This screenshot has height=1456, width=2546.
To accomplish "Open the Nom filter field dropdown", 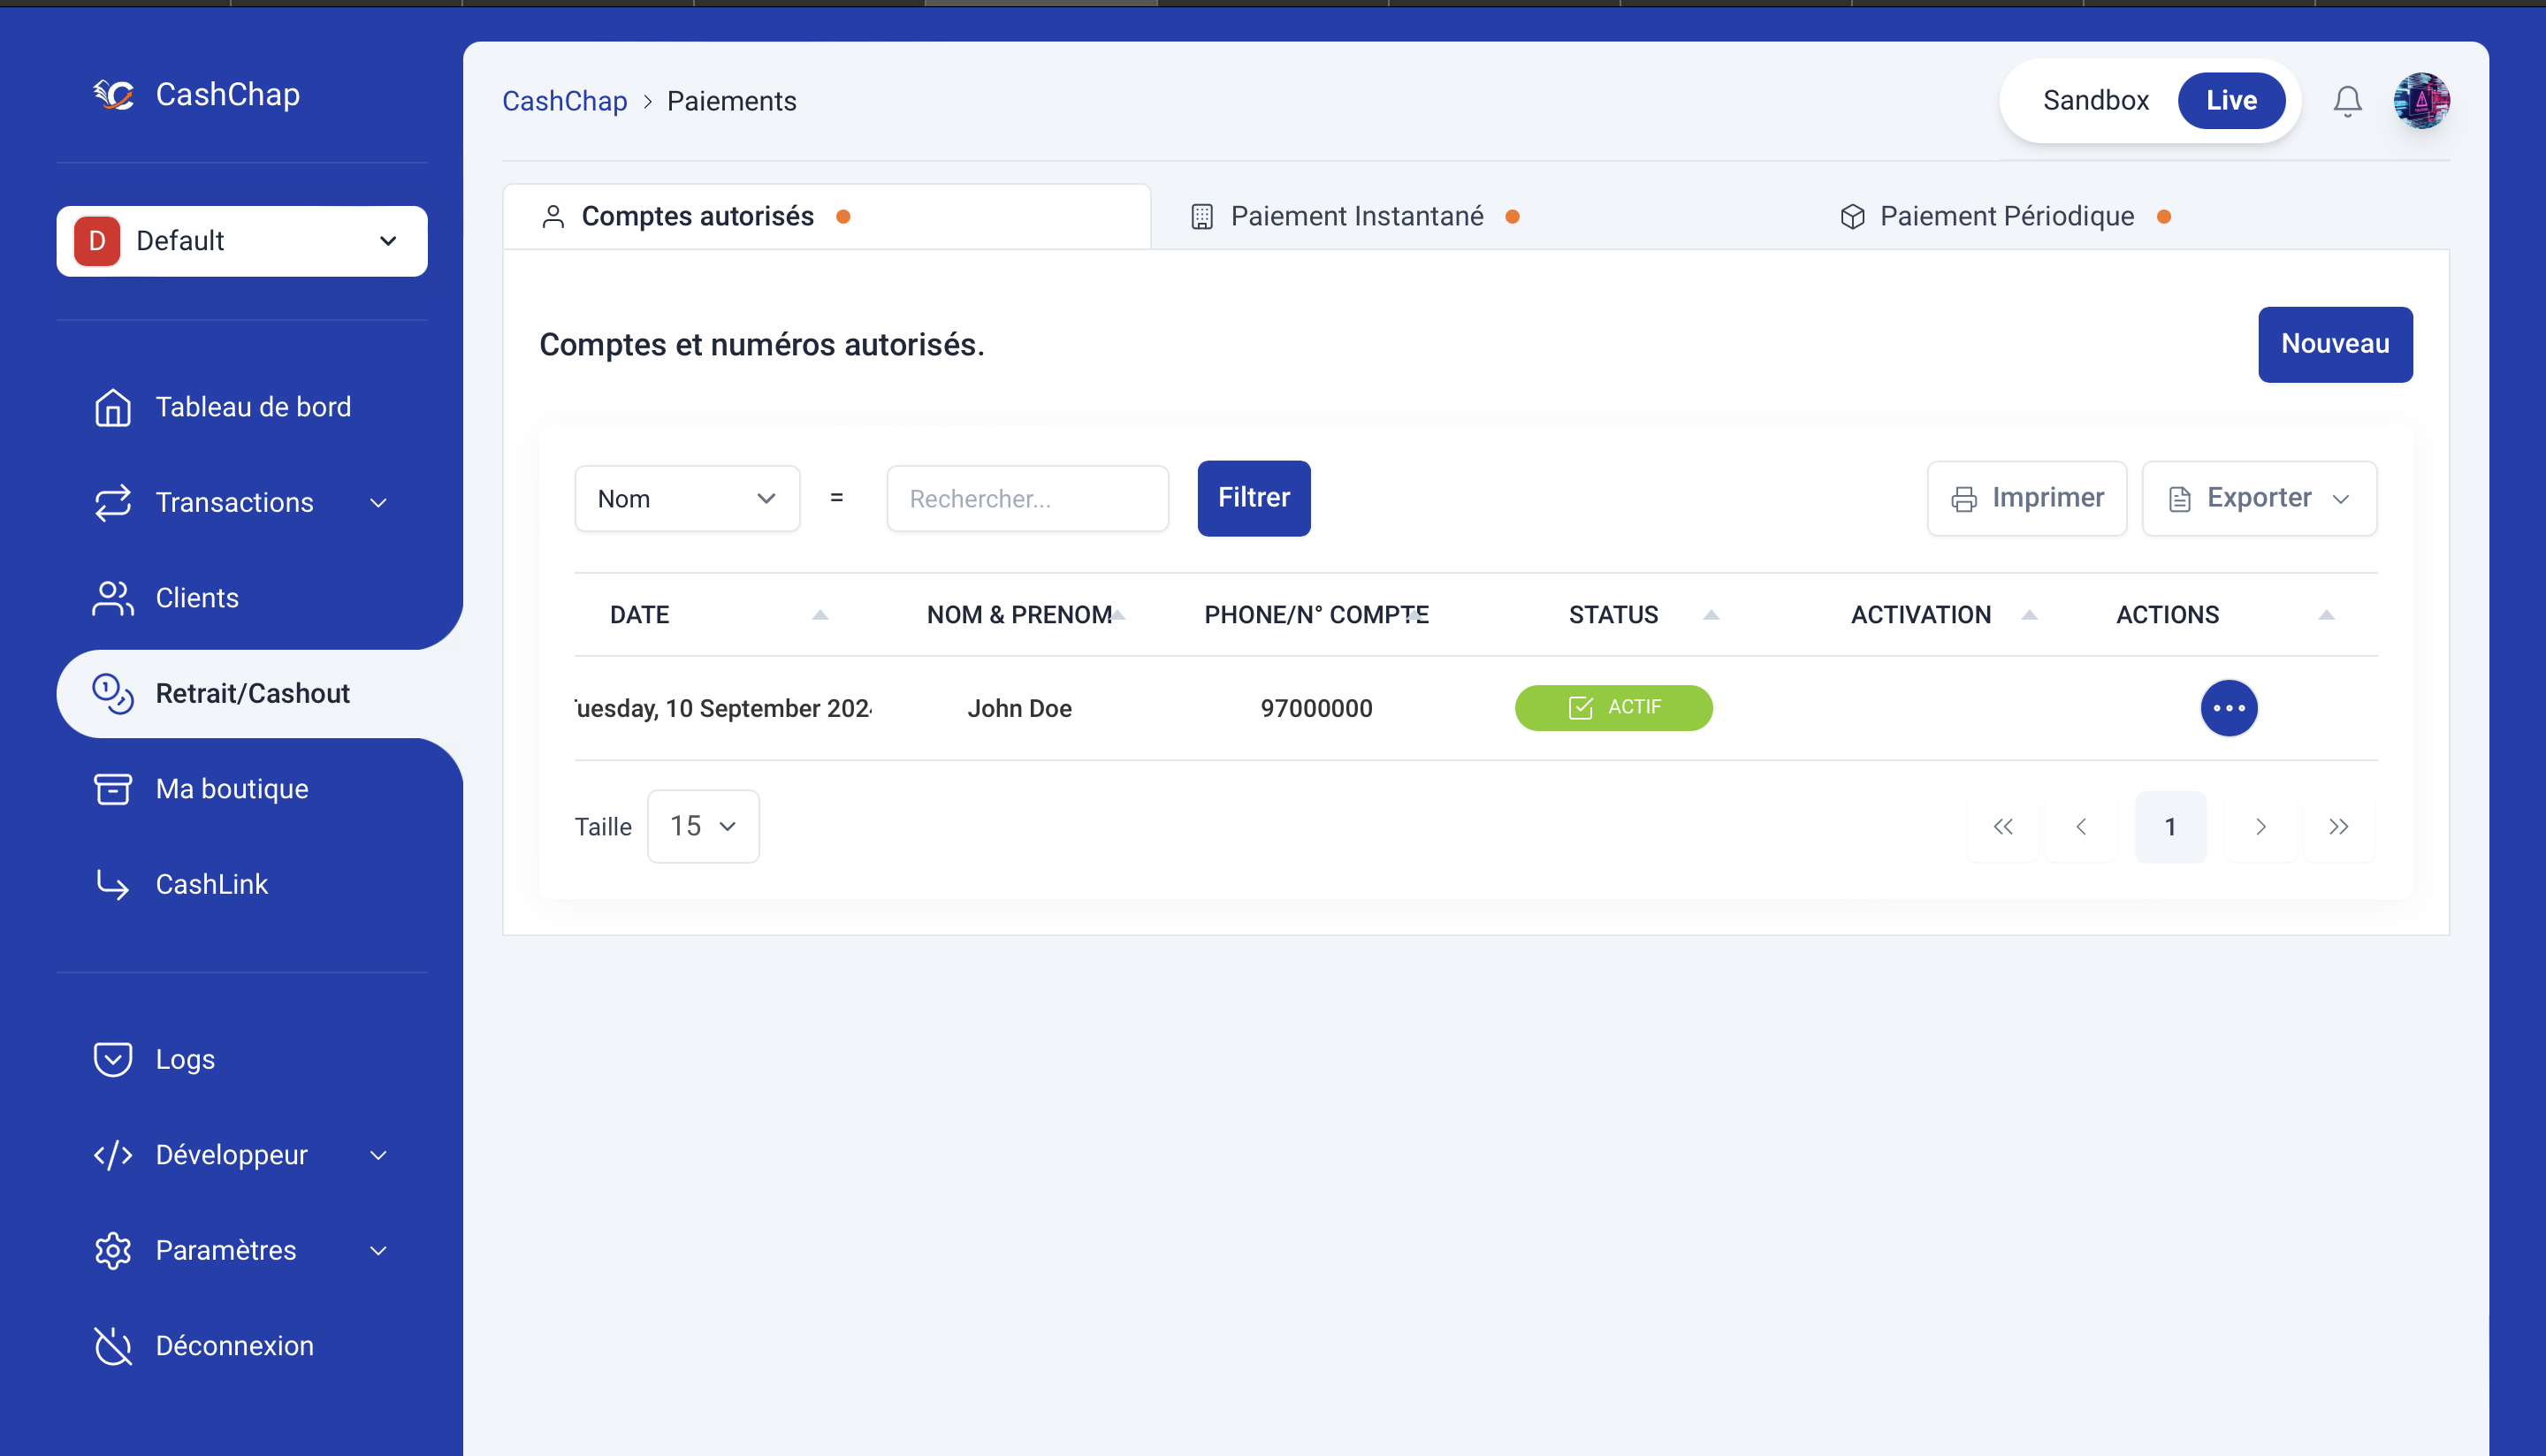I will click(687, 499).
